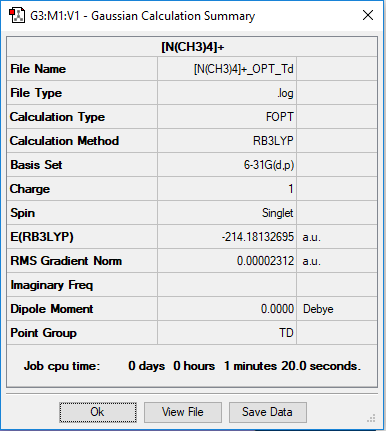
Task: Select the File Type .log cell
Action: tap(227, 93)
